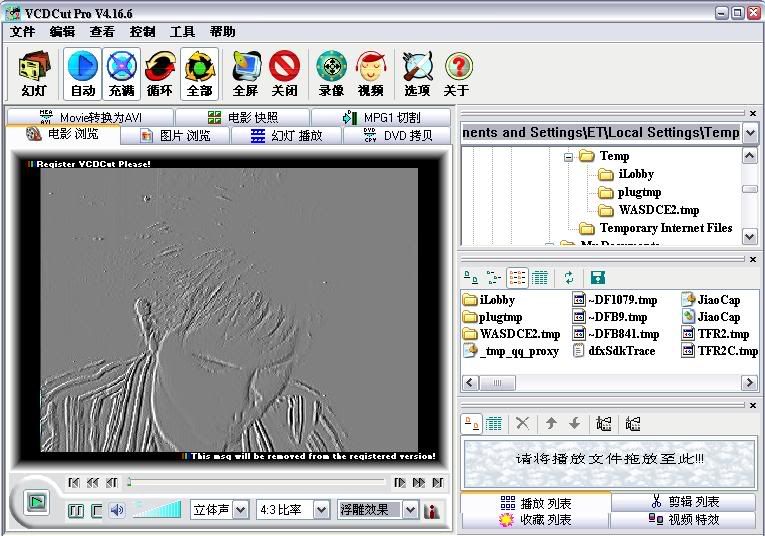Open the 控制 menu

(142, 32)
